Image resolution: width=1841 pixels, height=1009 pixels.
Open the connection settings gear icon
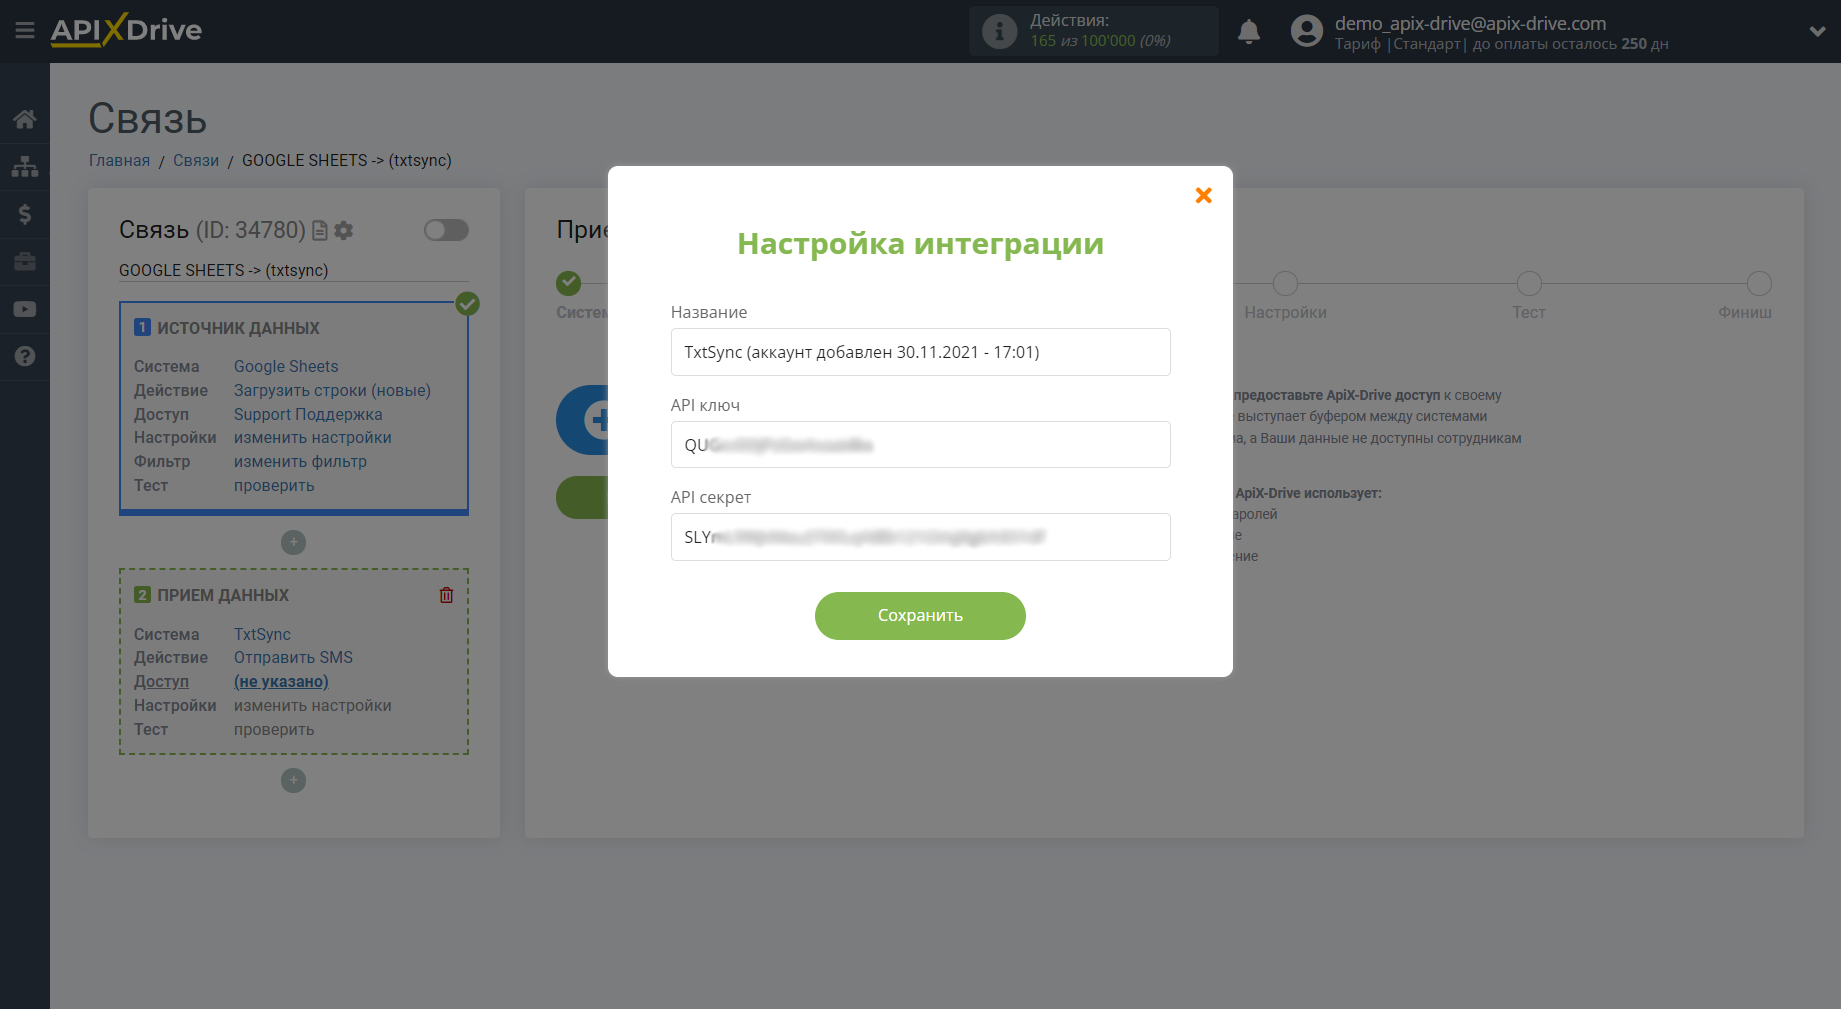(344, 230)
